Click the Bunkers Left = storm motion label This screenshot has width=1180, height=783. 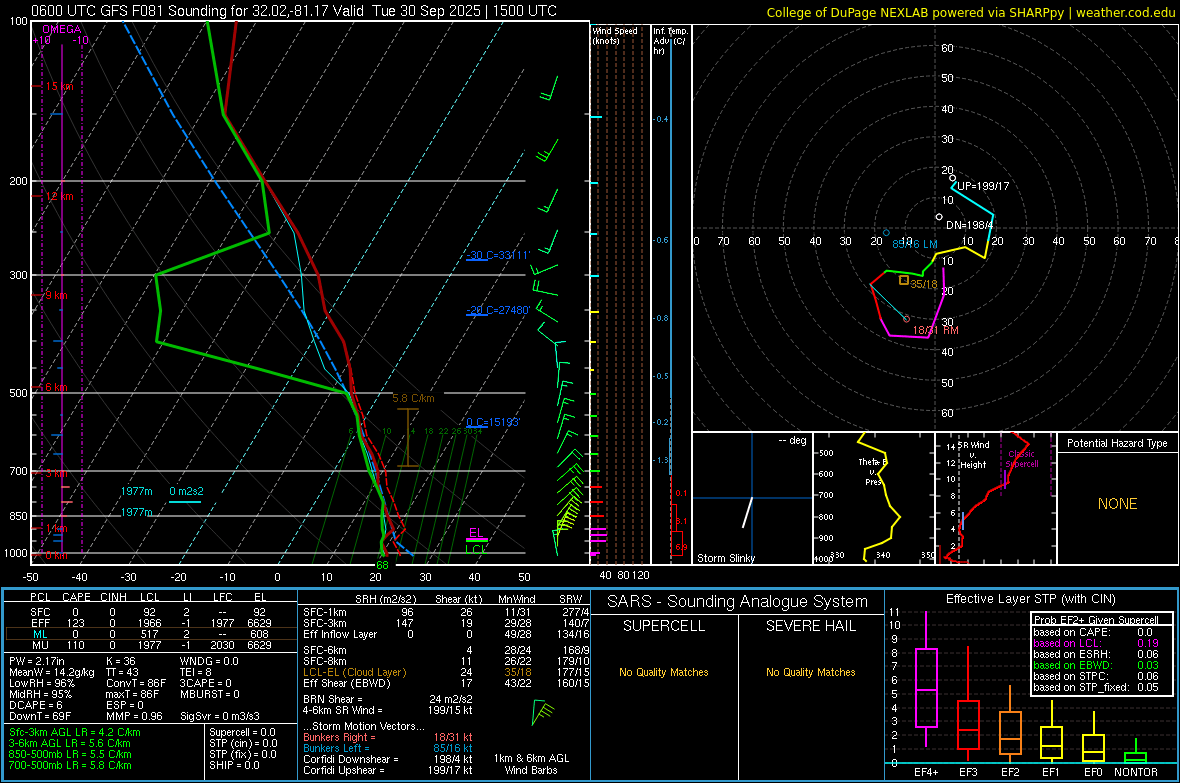click(336, 748)
